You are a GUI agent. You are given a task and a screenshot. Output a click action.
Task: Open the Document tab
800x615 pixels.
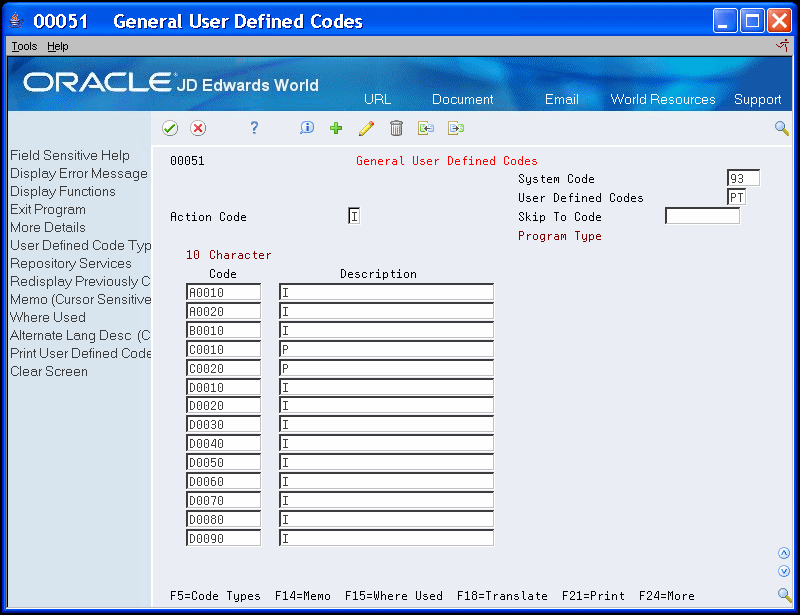click(x=462, y=99)
